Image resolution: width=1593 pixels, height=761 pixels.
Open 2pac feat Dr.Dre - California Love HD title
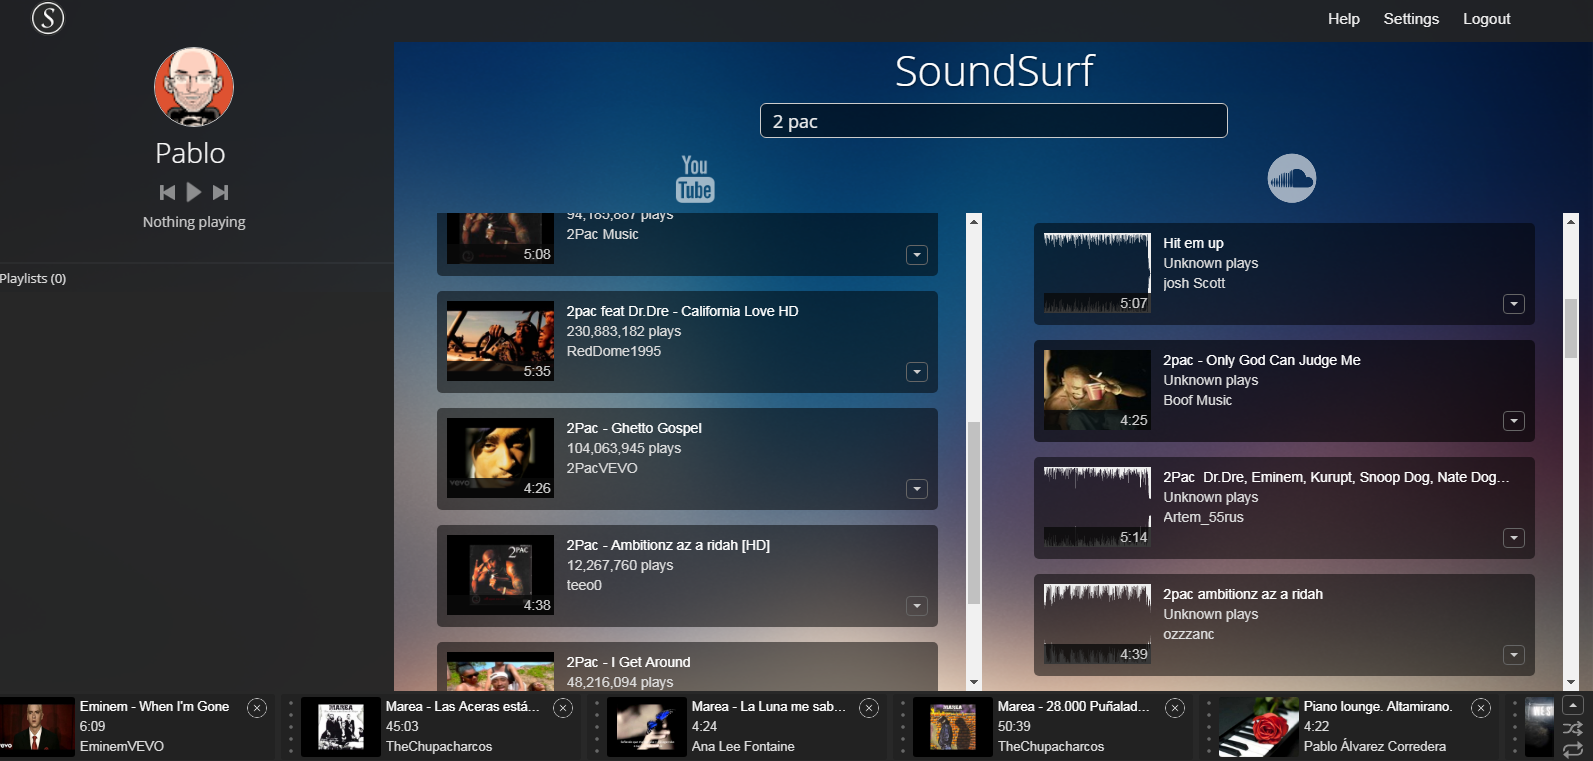[683, 311]
